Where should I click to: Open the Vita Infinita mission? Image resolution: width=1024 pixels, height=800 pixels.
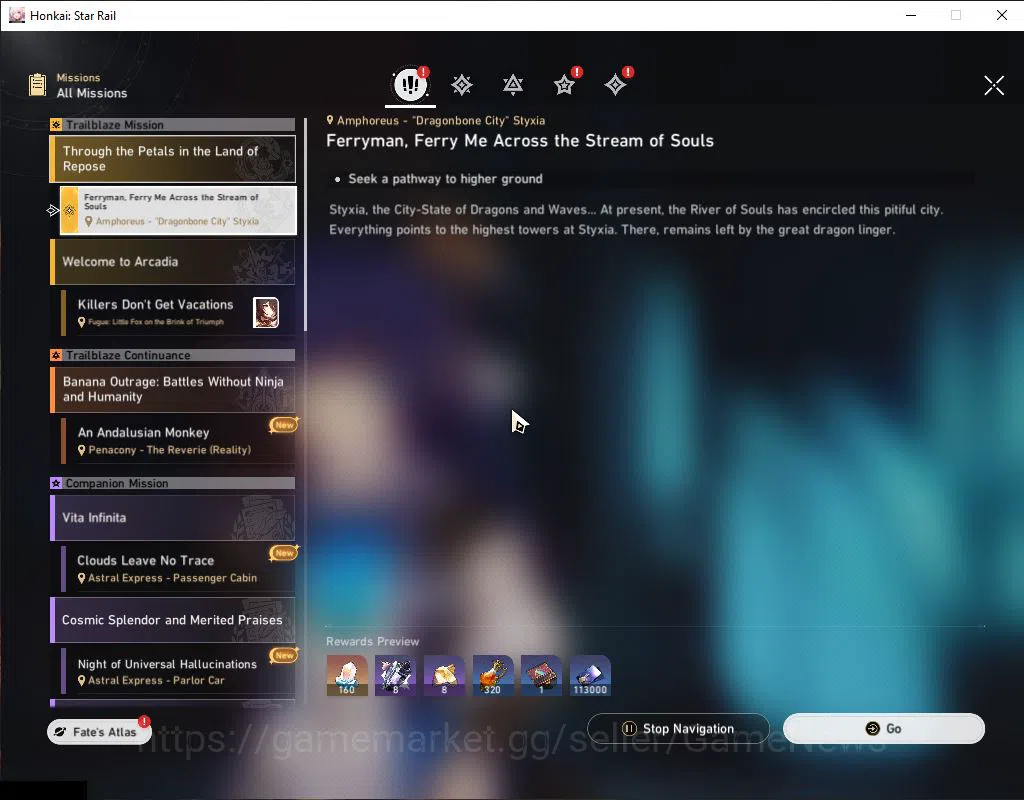[173, 518]
